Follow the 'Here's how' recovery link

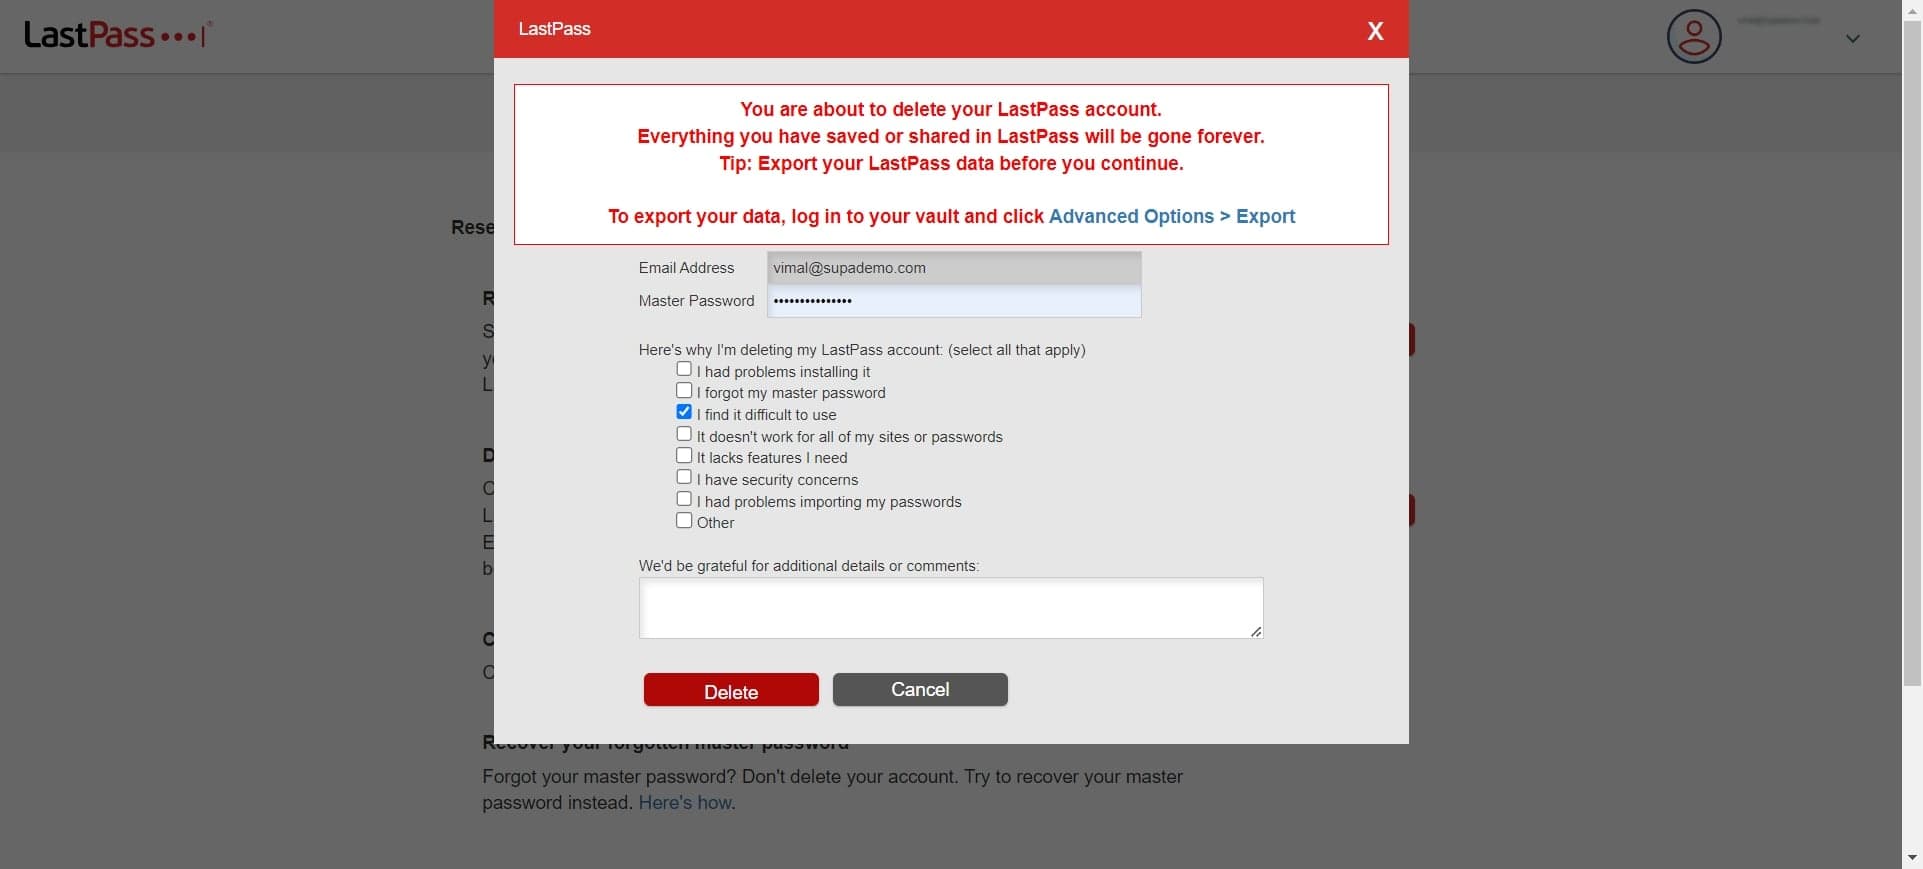point(685,803)
